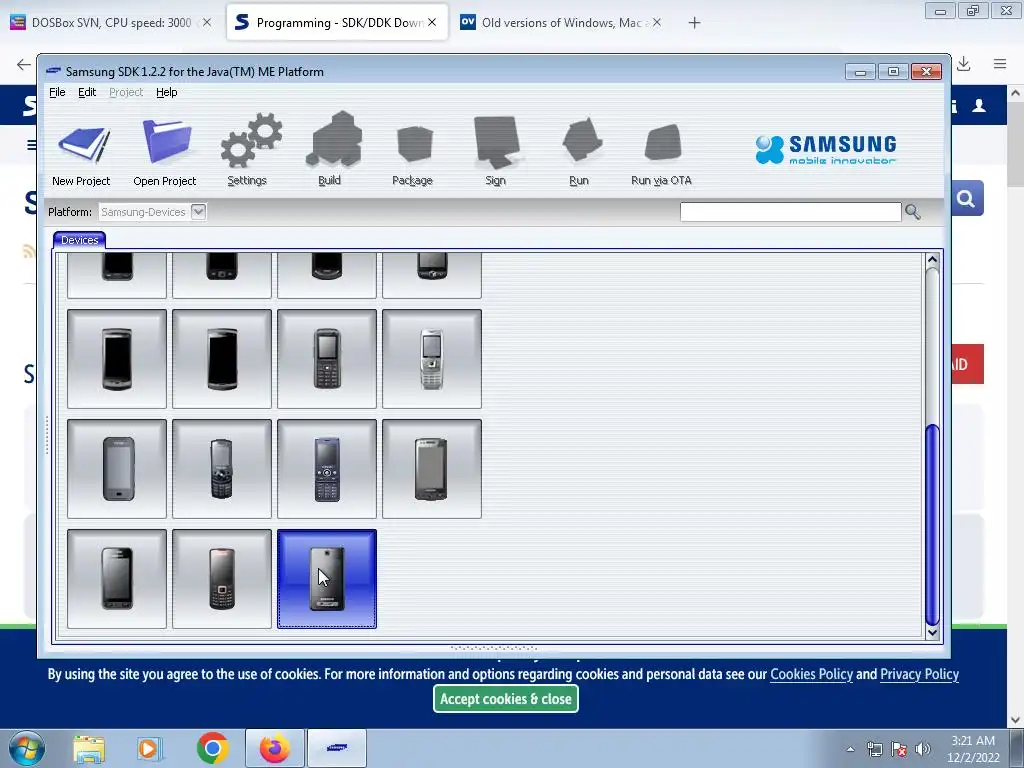Open Settings gears icon
Image resolution: width=1024 pixels, height=768 pixels.
pos(251,140)
